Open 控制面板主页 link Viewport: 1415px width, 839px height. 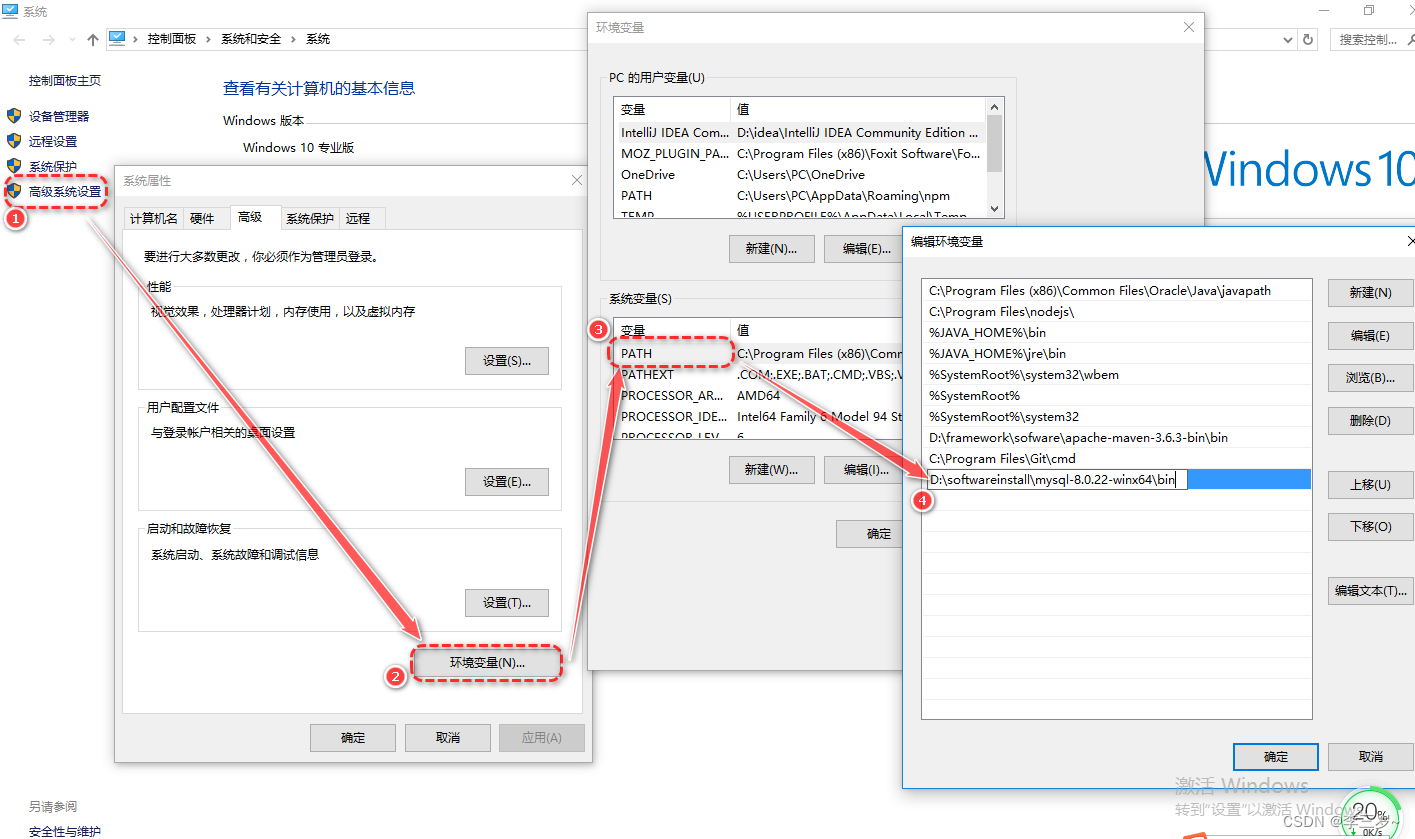point(65,80)
